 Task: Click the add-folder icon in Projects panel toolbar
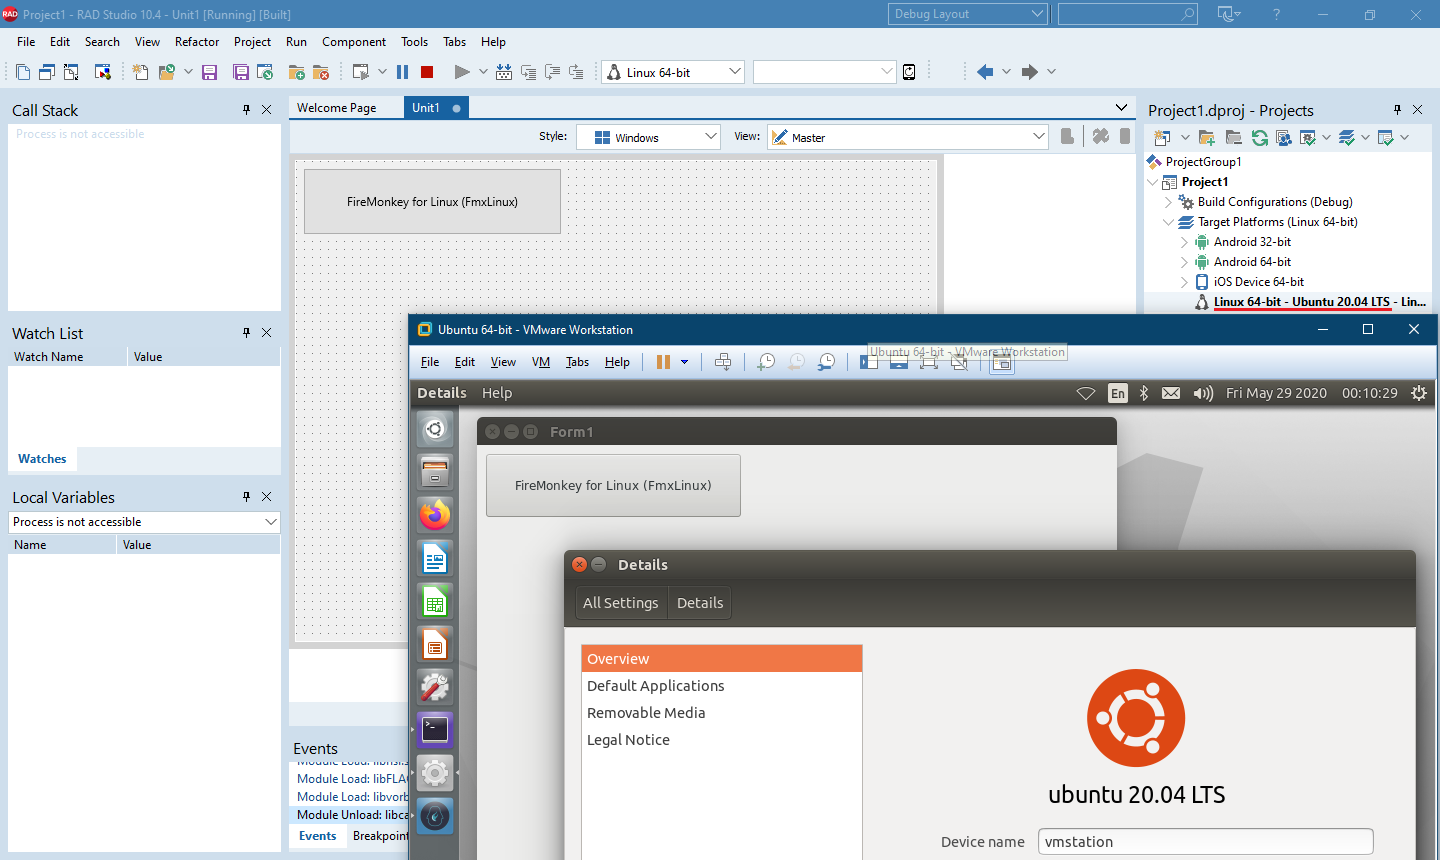(1207, 138)
